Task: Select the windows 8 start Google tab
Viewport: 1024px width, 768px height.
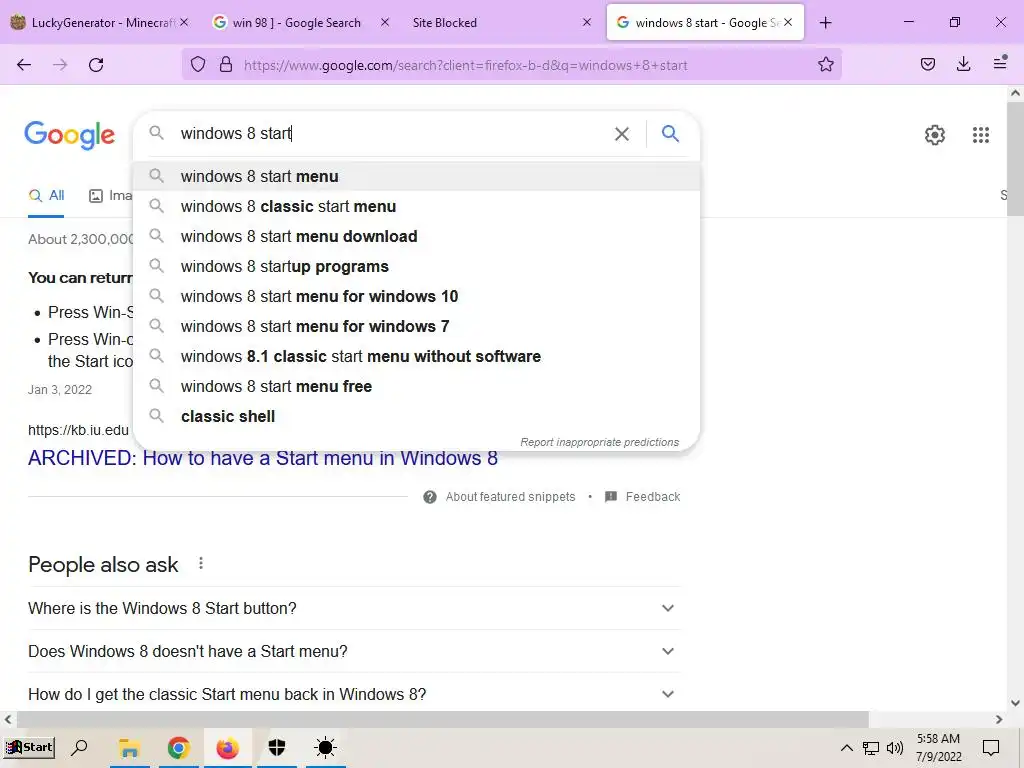Action: point(705,23)
